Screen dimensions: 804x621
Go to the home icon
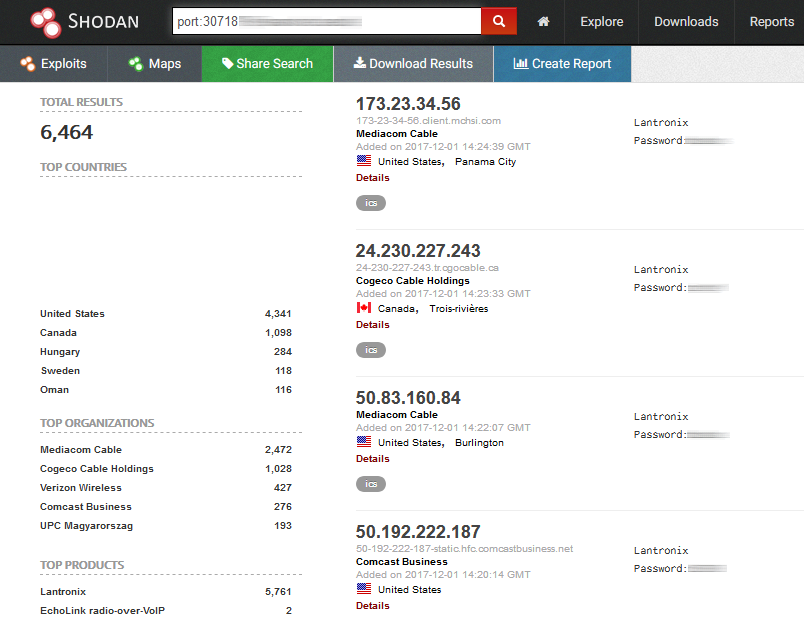(x=544, y=21)
